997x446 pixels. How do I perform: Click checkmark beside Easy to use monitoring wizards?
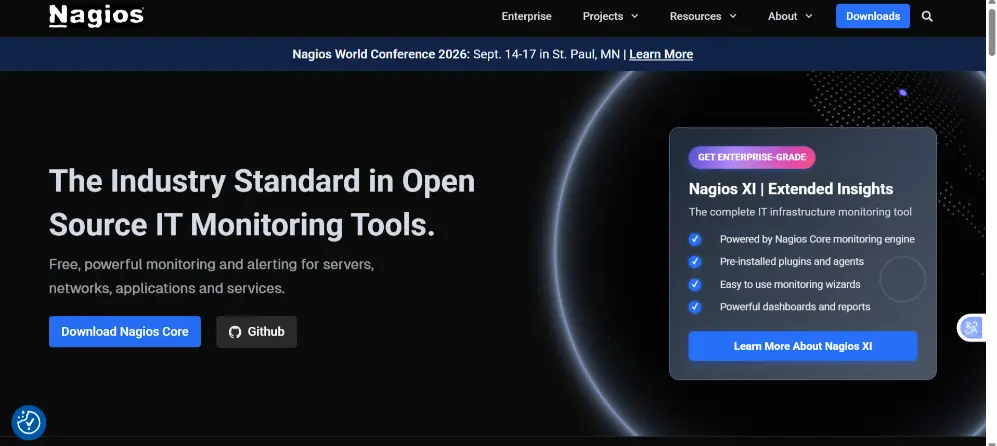[695, 284]
